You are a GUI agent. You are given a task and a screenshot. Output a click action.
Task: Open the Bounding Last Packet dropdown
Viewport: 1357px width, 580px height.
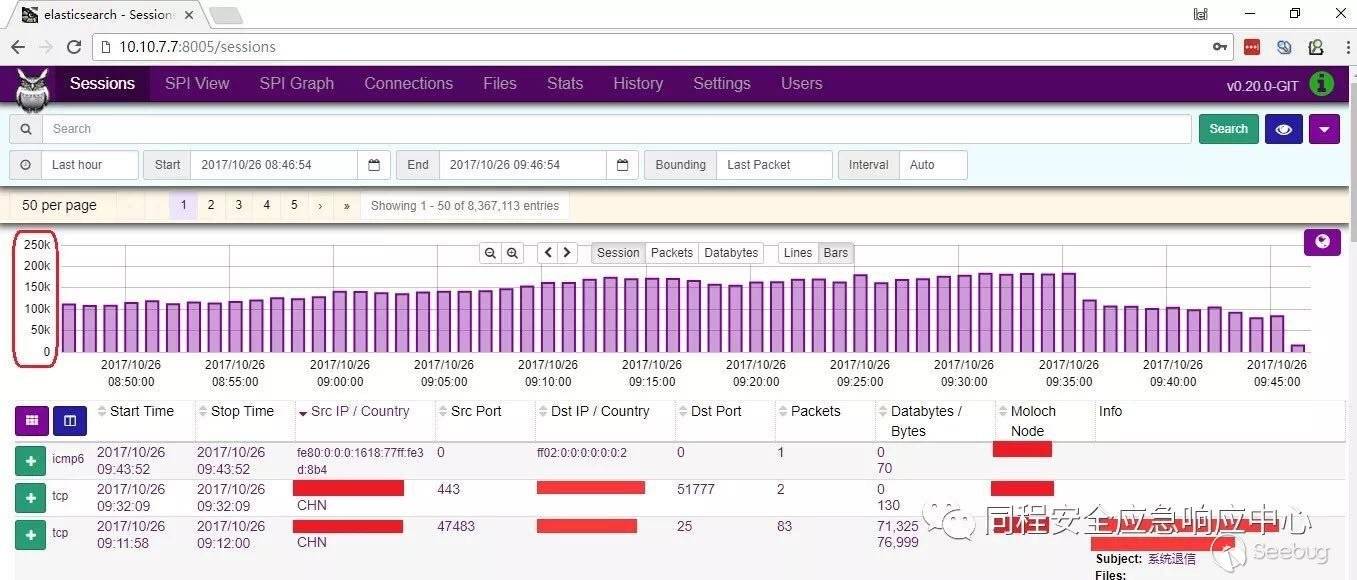pyautogui.click(x=773, y=165)
